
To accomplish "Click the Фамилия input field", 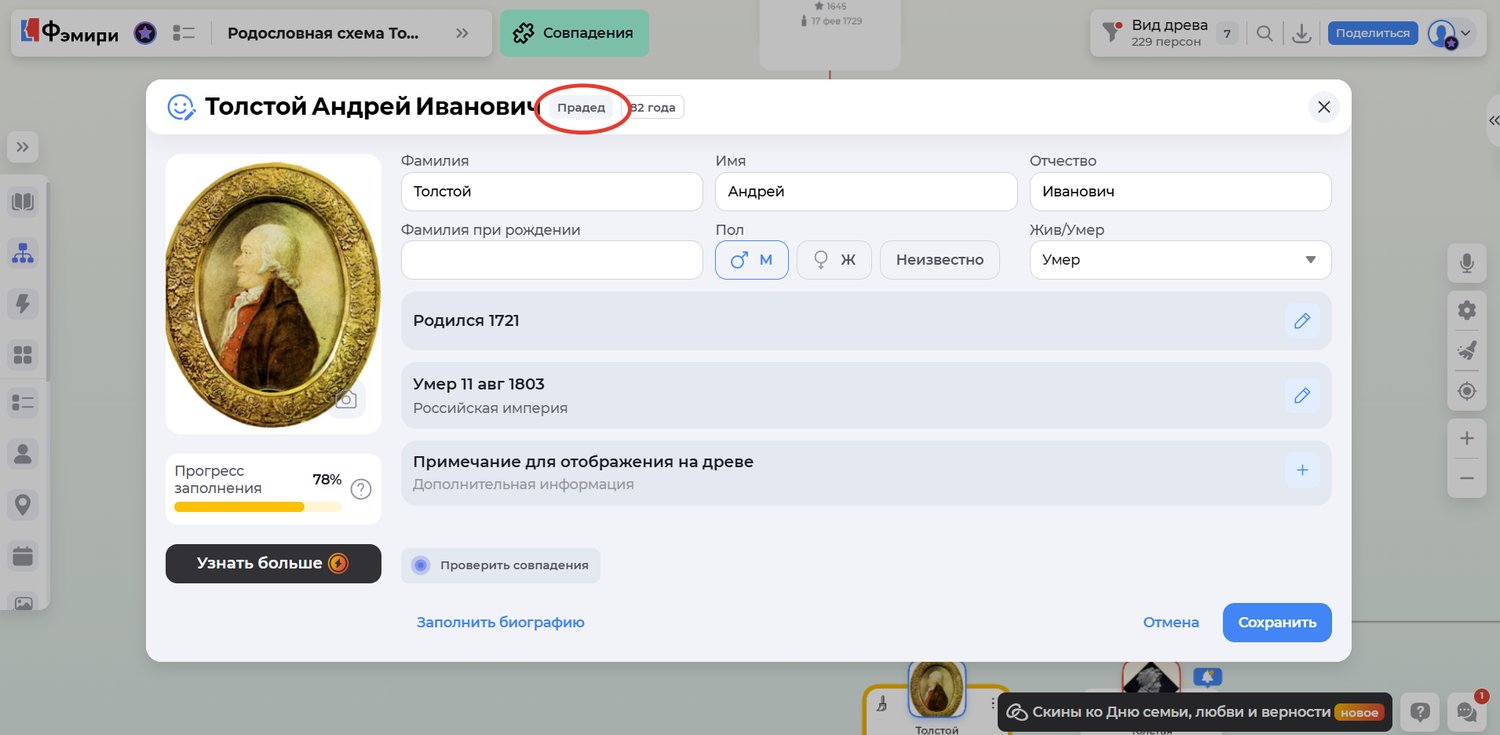I will [x=552, y=192].
